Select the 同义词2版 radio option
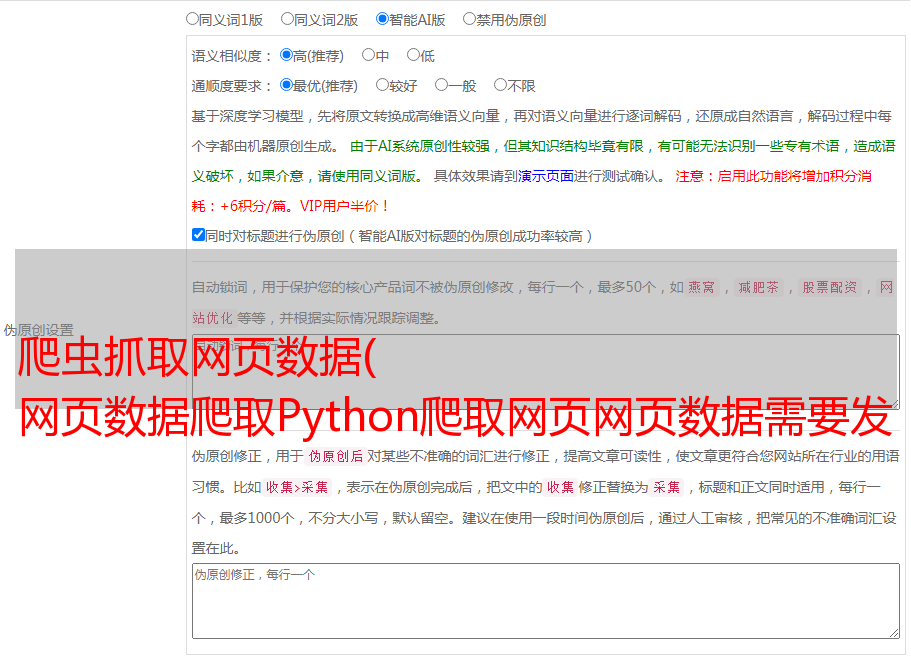This screenshot has height=658, width=911. [x=288, y=19]
